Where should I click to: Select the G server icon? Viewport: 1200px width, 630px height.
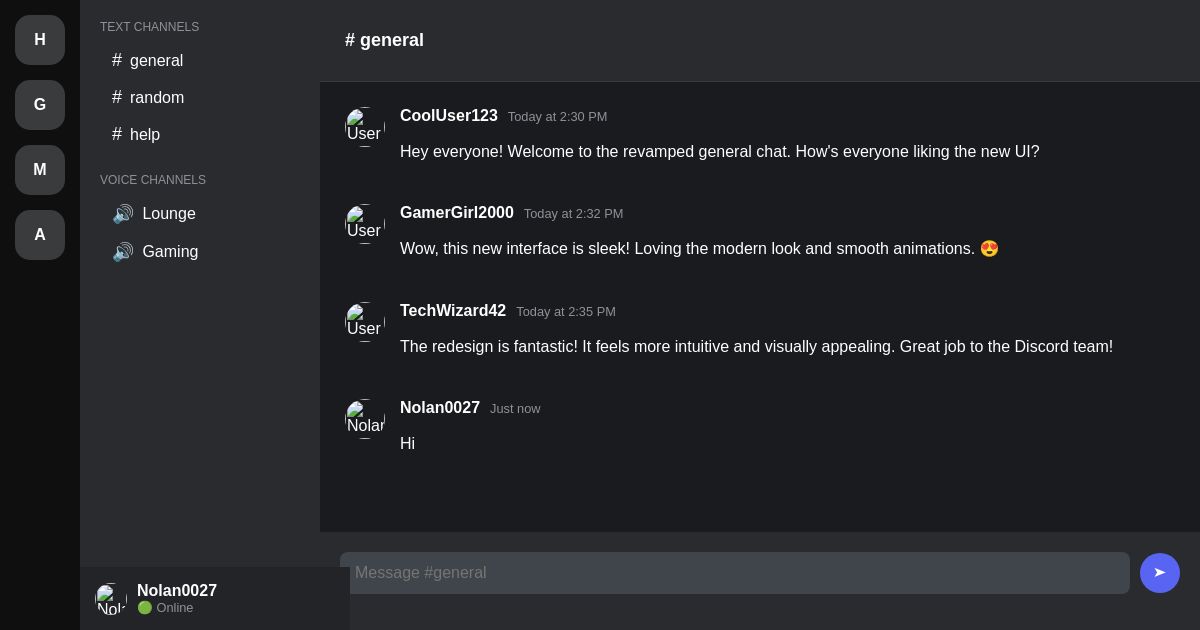40,105
